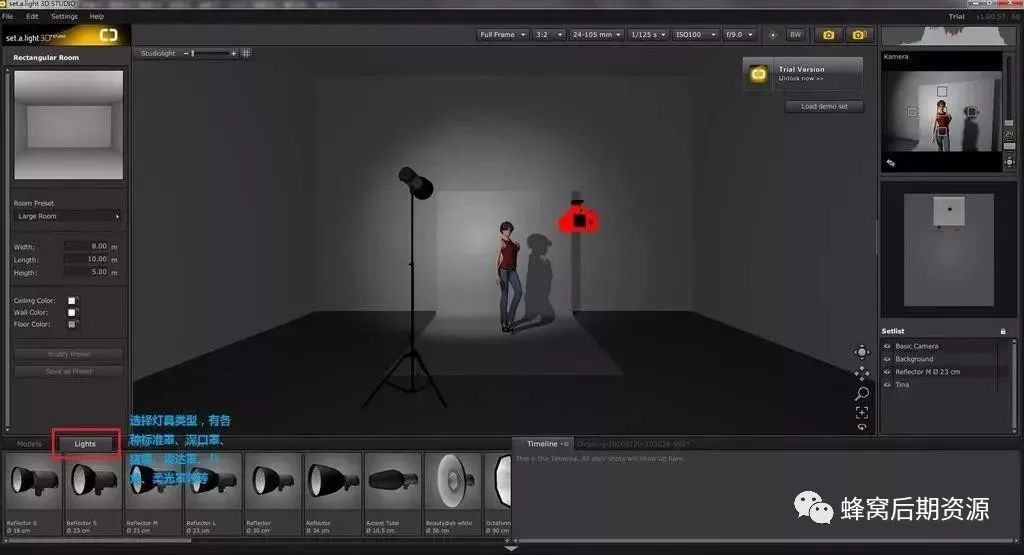Screen dimensions: 1024x555
Task: Click the pan view four-arrow icon
Action: (862, 373)
